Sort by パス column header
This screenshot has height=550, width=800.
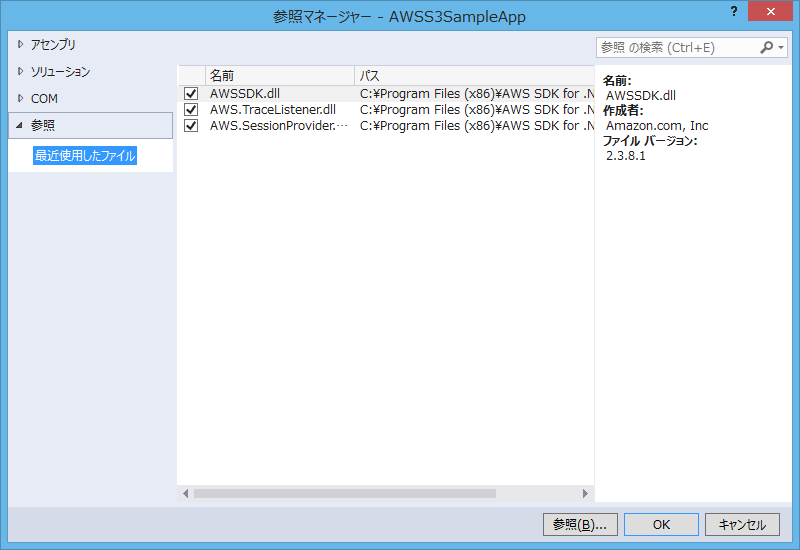click(474, 76)
